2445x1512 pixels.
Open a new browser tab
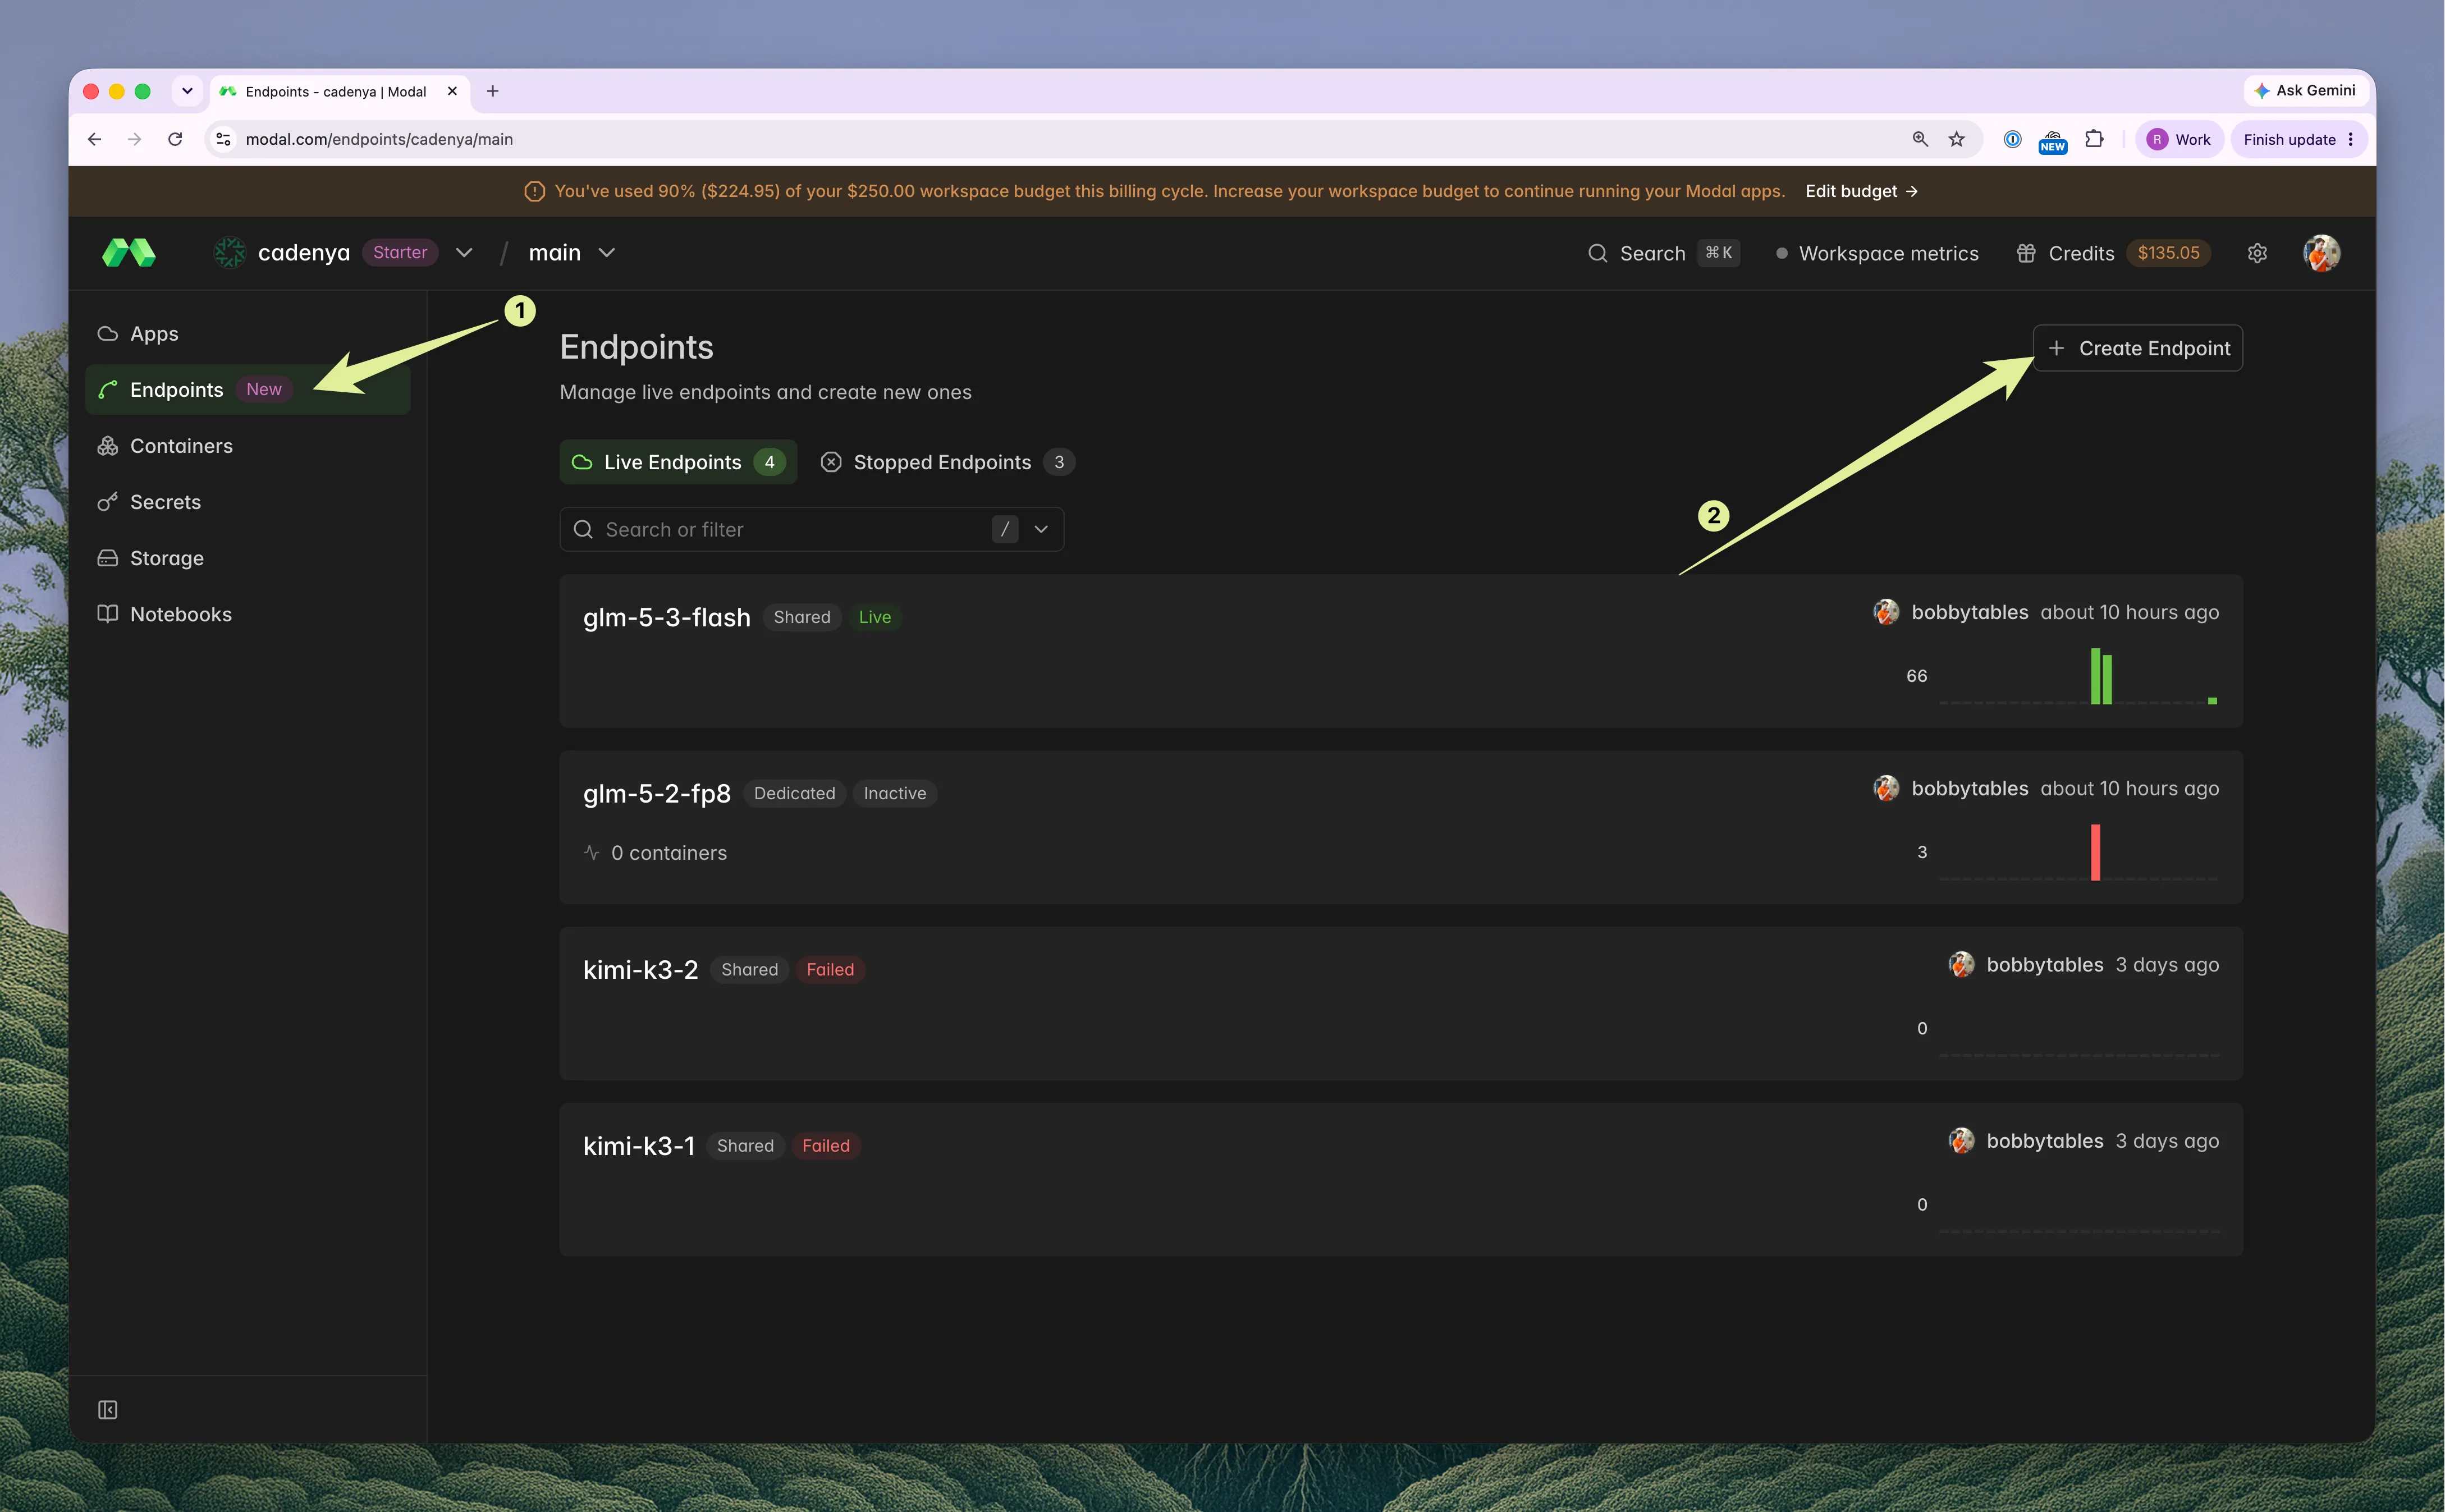coord(493,91)
